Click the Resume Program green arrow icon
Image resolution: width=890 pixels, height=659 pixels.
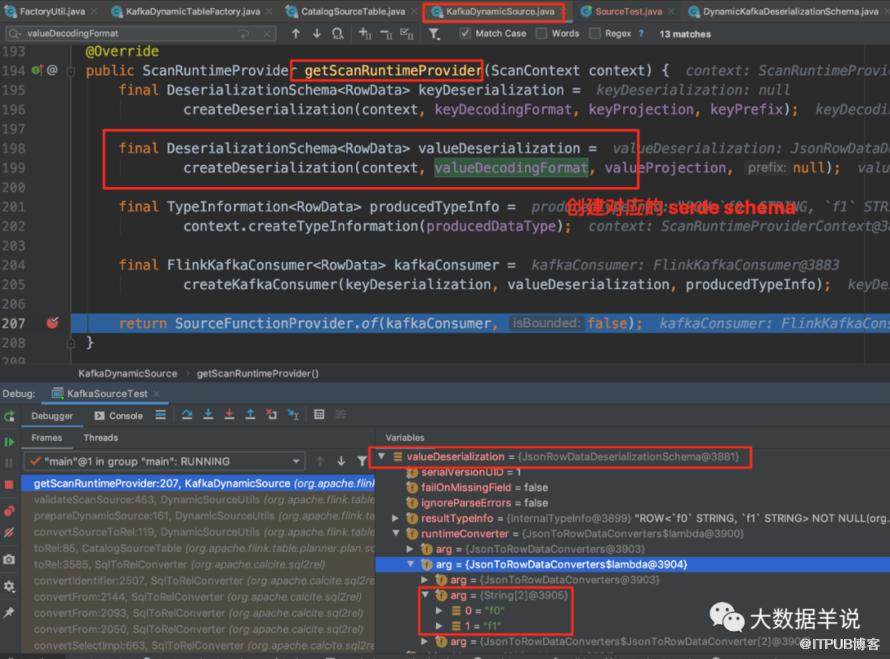(9, 442)
